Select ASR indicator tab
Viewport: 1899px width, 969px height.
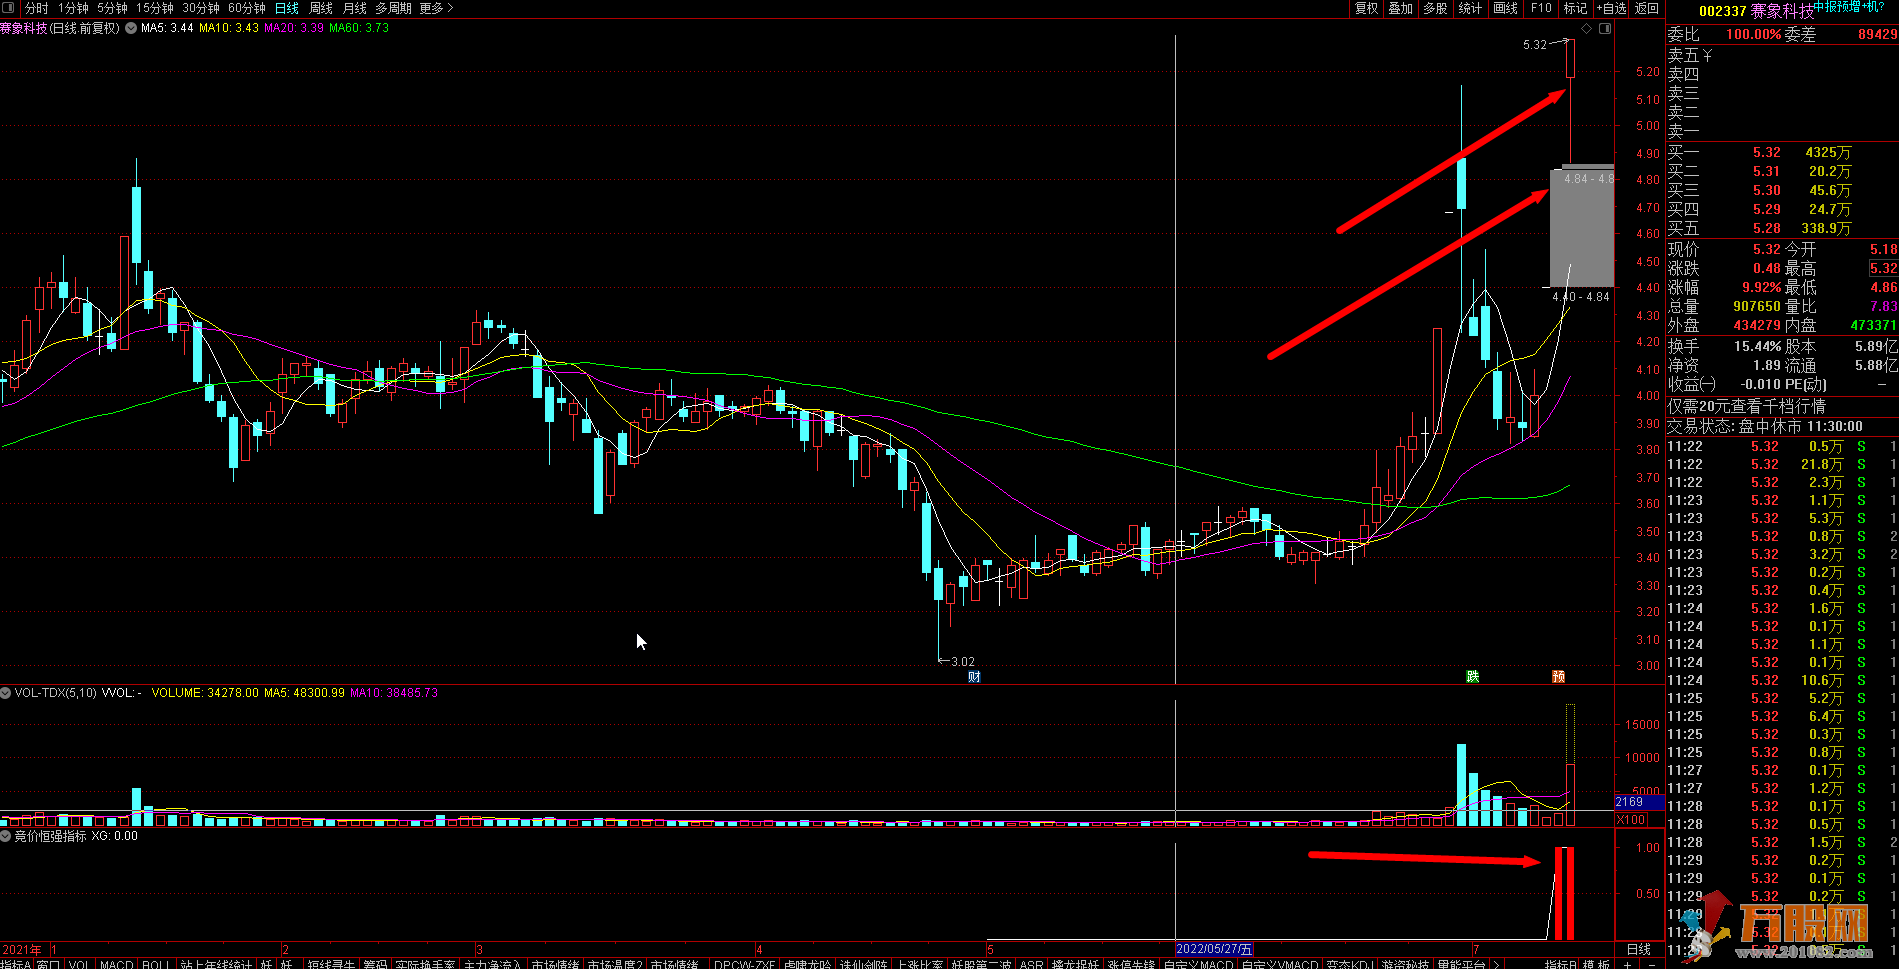tap(1031, 964)
